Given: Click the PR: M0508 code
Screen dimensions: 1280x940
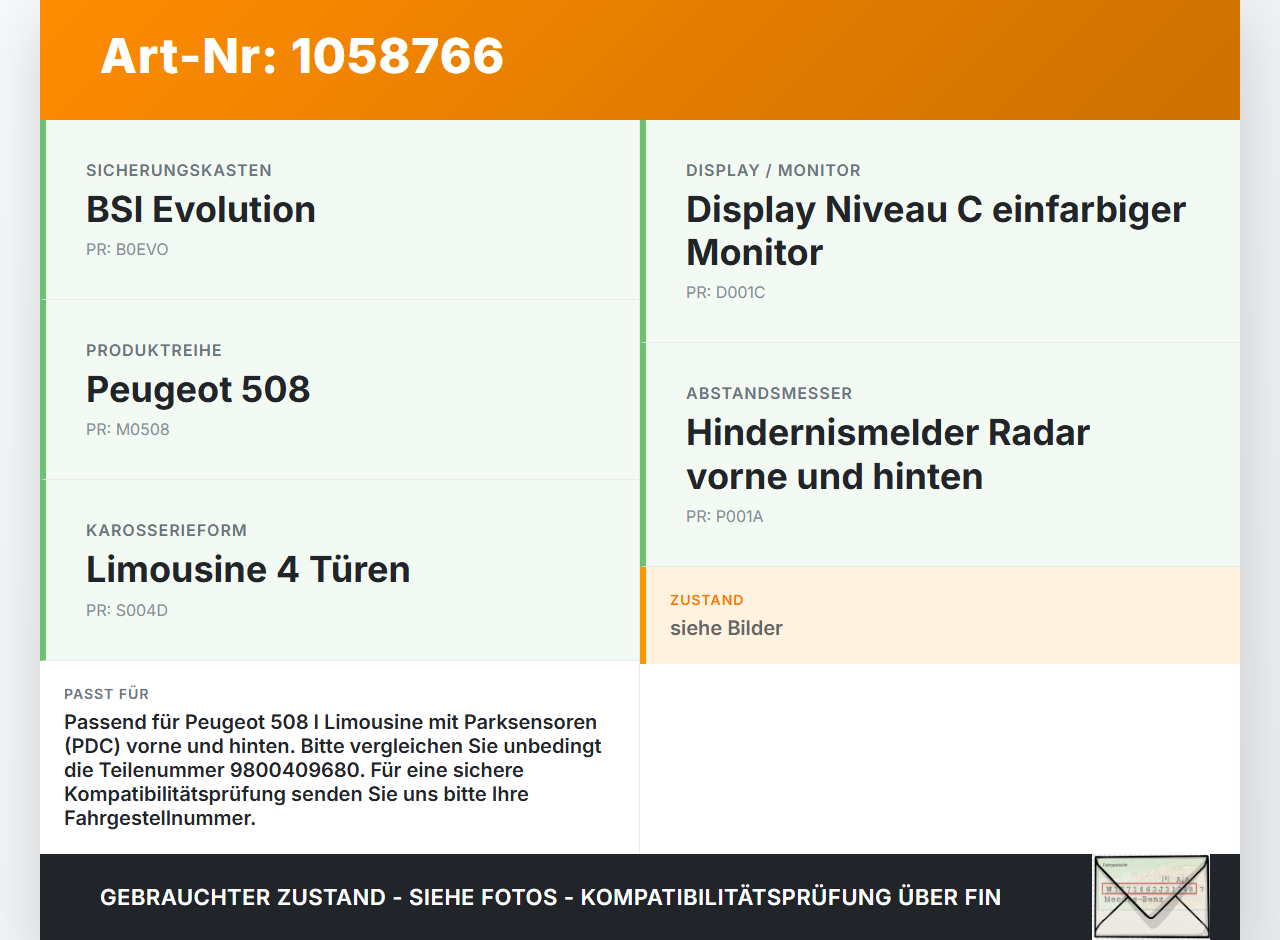Looking at the screenshot, I should [x=128, y=429].
